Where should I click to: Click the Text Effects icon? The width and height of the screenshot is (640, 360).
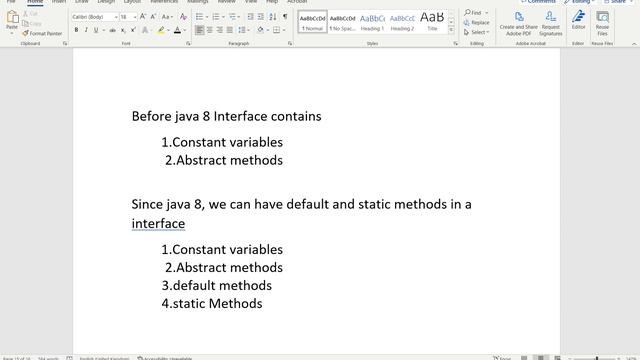145,30
